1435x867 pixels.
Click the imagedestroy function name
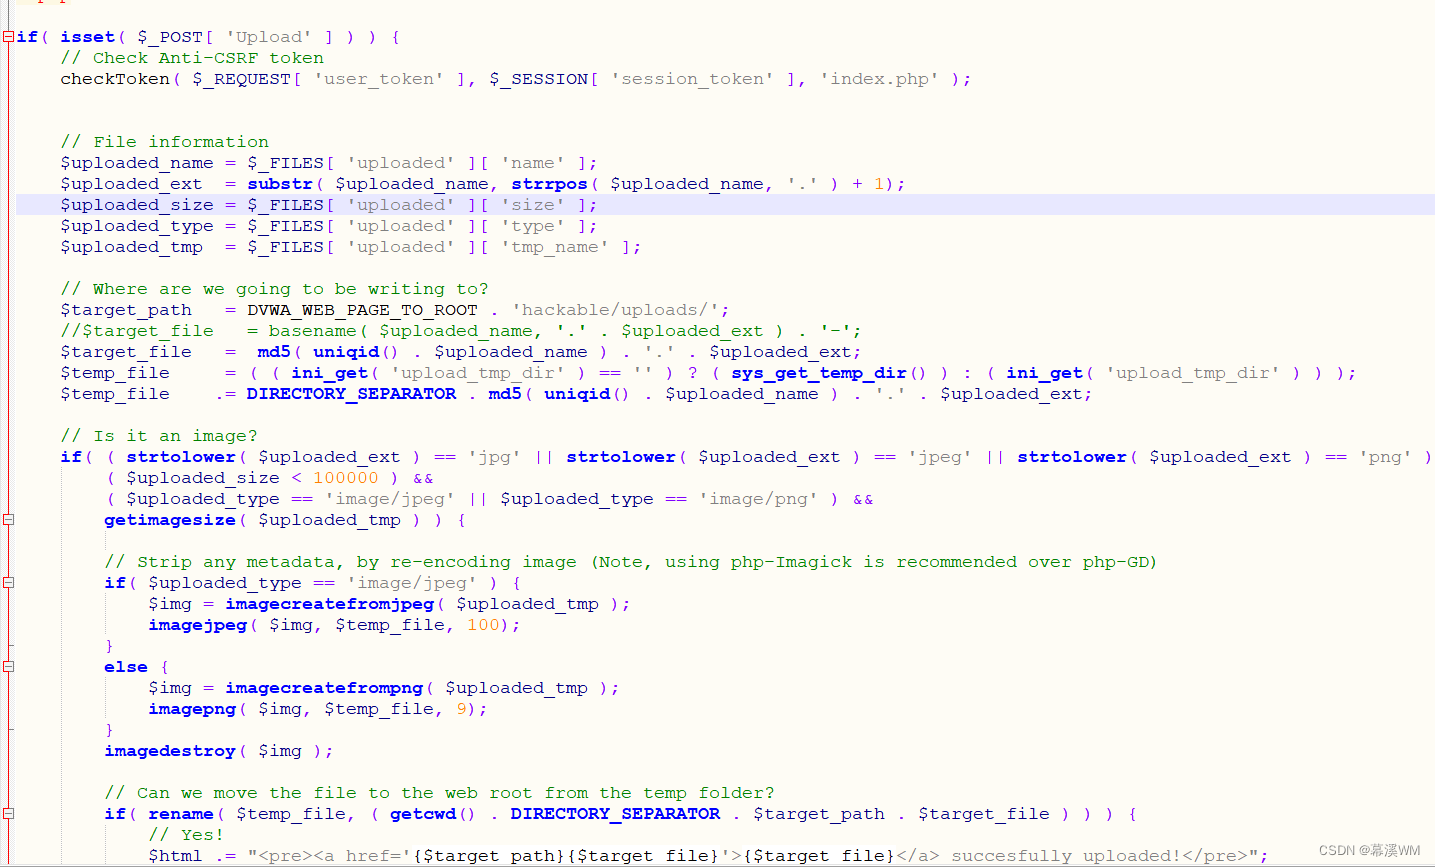click(170, 751)
